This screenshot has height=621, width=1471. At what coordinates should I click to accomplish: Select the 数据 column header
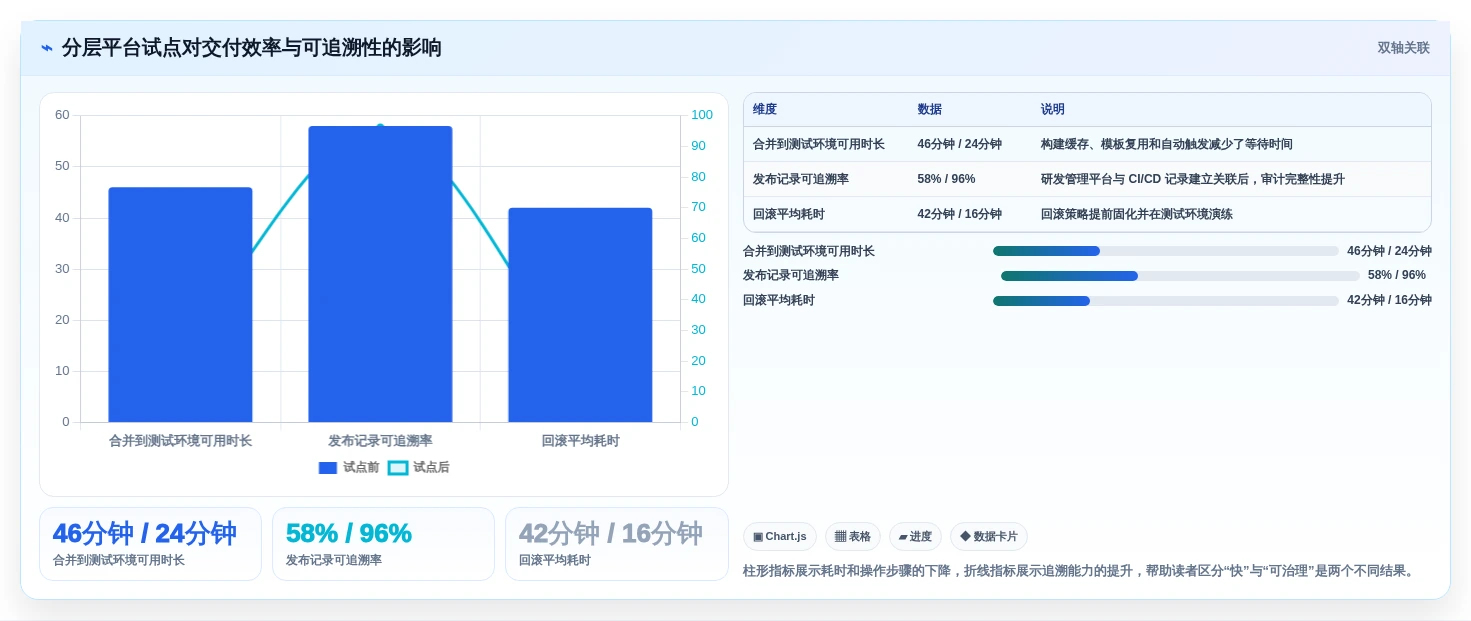click(930, 109)
